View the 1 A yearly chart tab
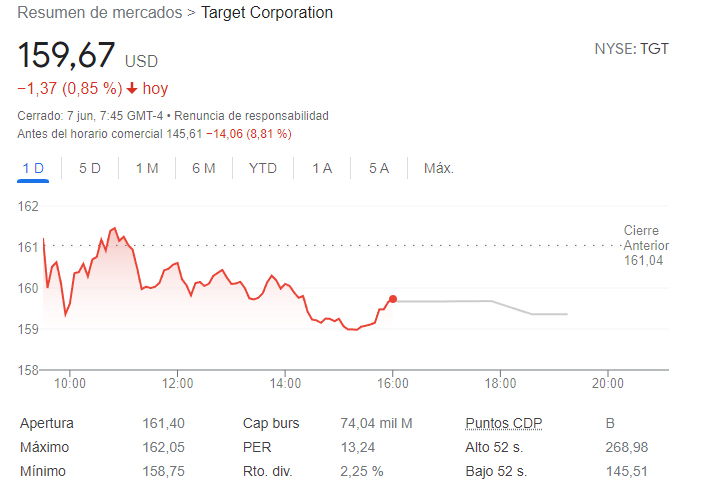This screenshot has width=704, height=497. (x=322, y=168)
